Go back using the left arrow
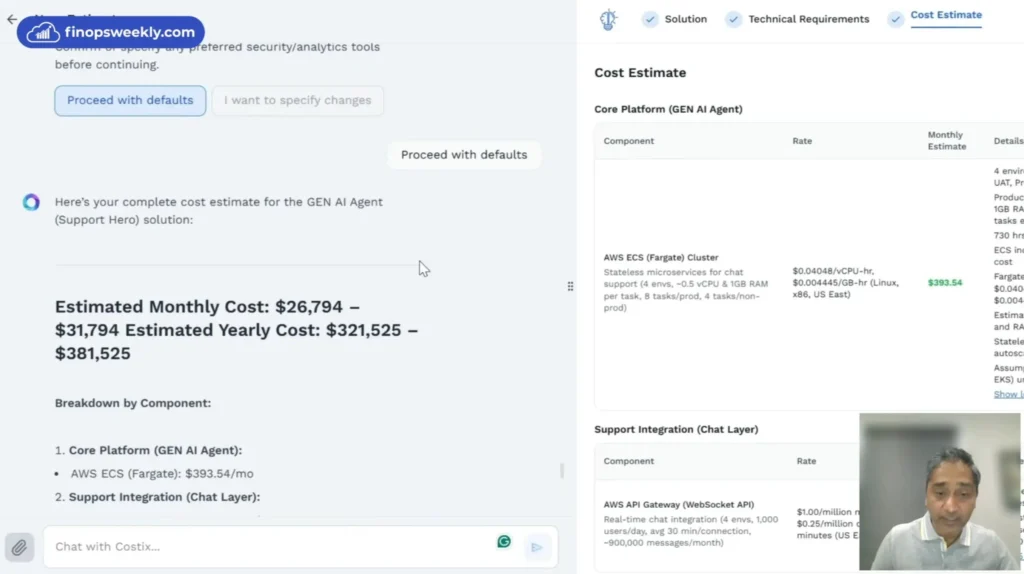Viewport: 1024px width, 574px height. 12,19
